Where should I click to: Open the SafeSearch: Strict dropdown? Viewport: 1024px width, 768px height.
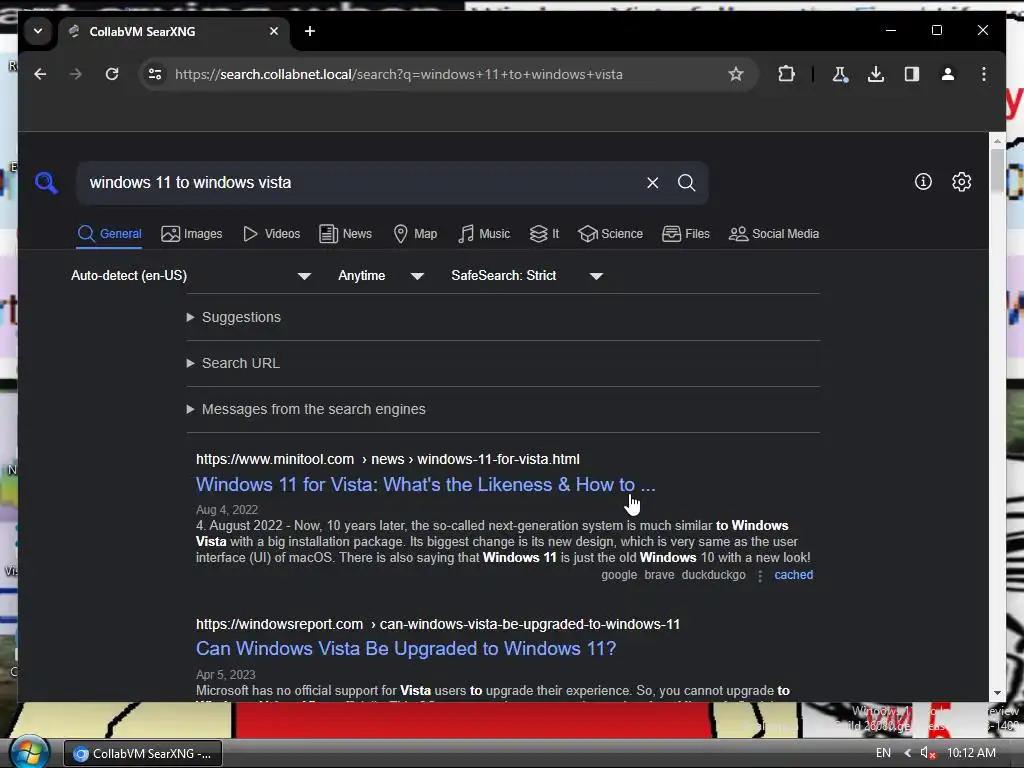tap(526, 276)
